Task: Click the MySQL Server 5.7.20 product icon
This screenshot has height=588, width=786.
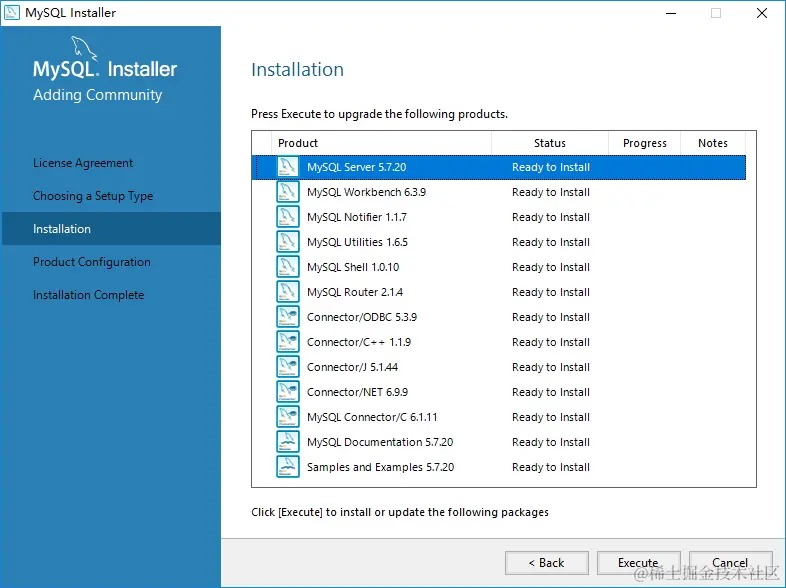Action: coord(288,167)
